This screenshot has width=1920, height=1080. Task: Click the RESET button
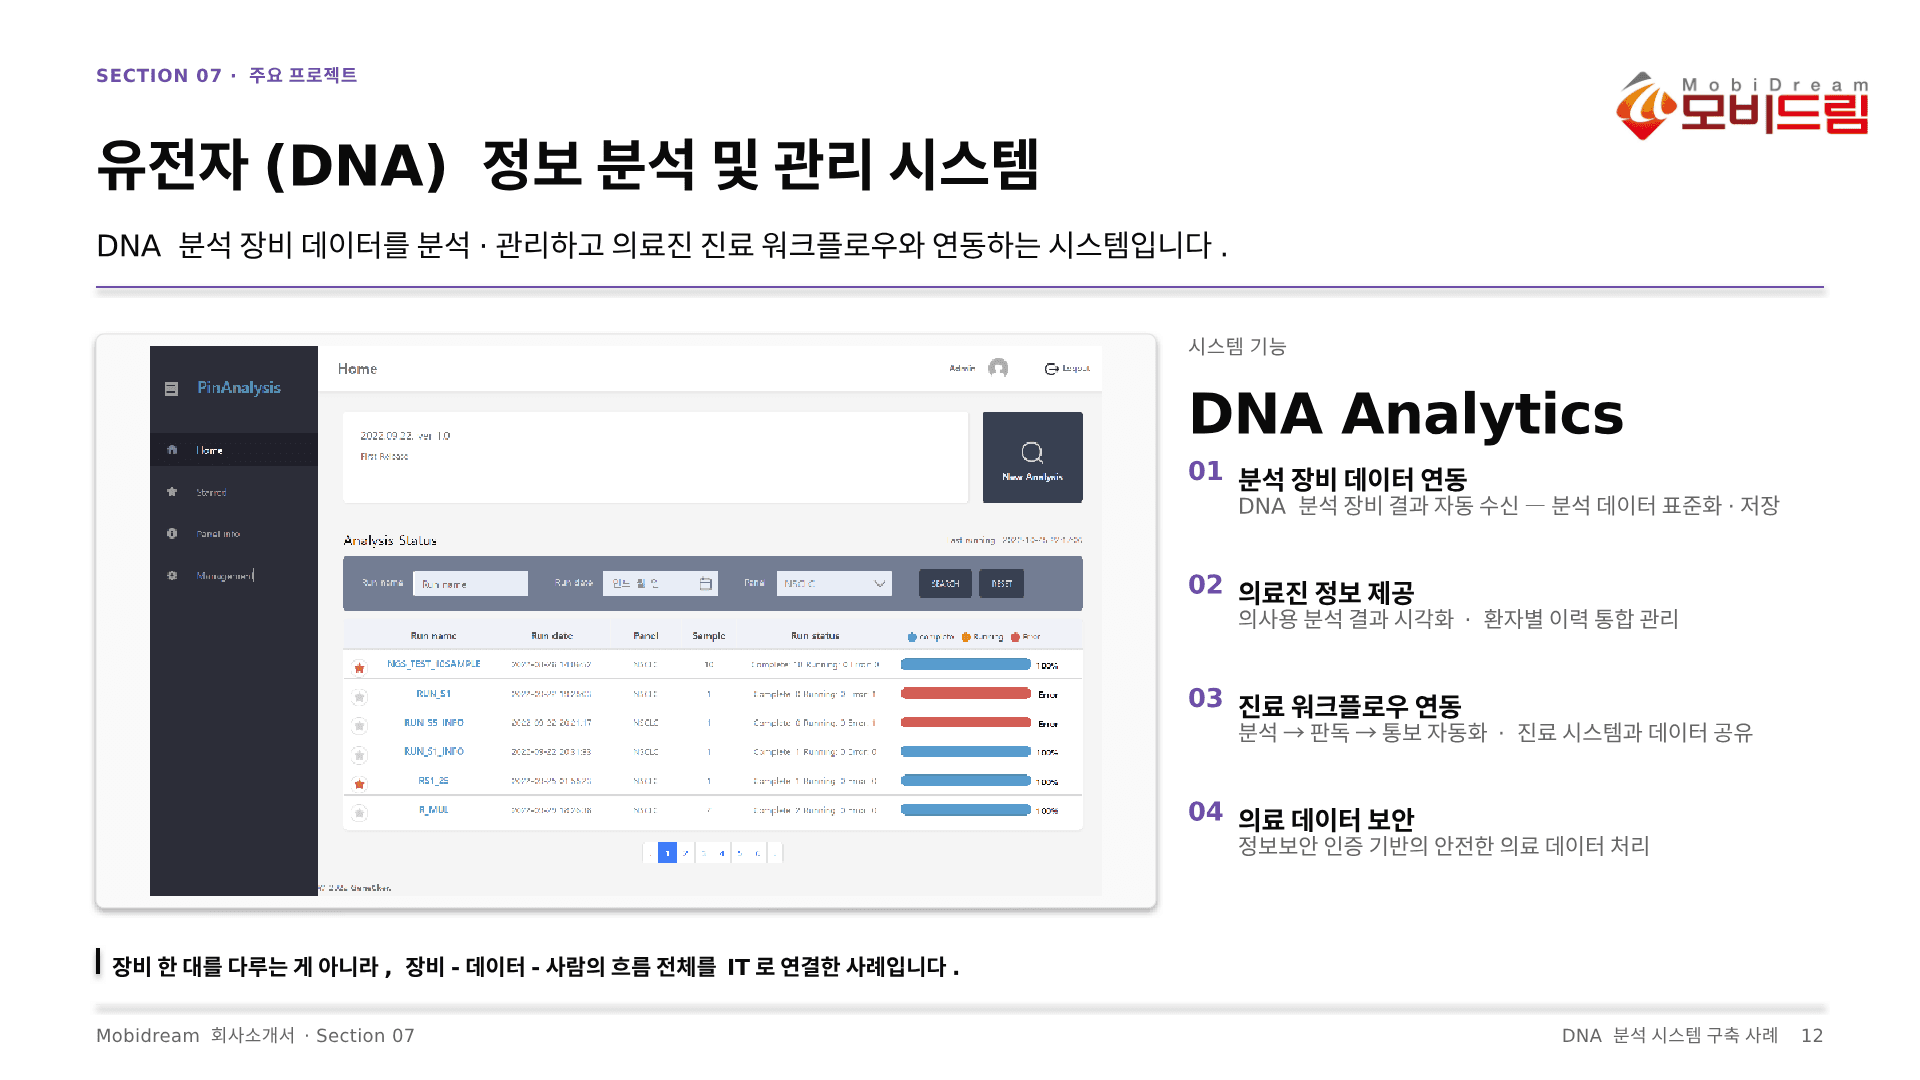point(1001,584)
